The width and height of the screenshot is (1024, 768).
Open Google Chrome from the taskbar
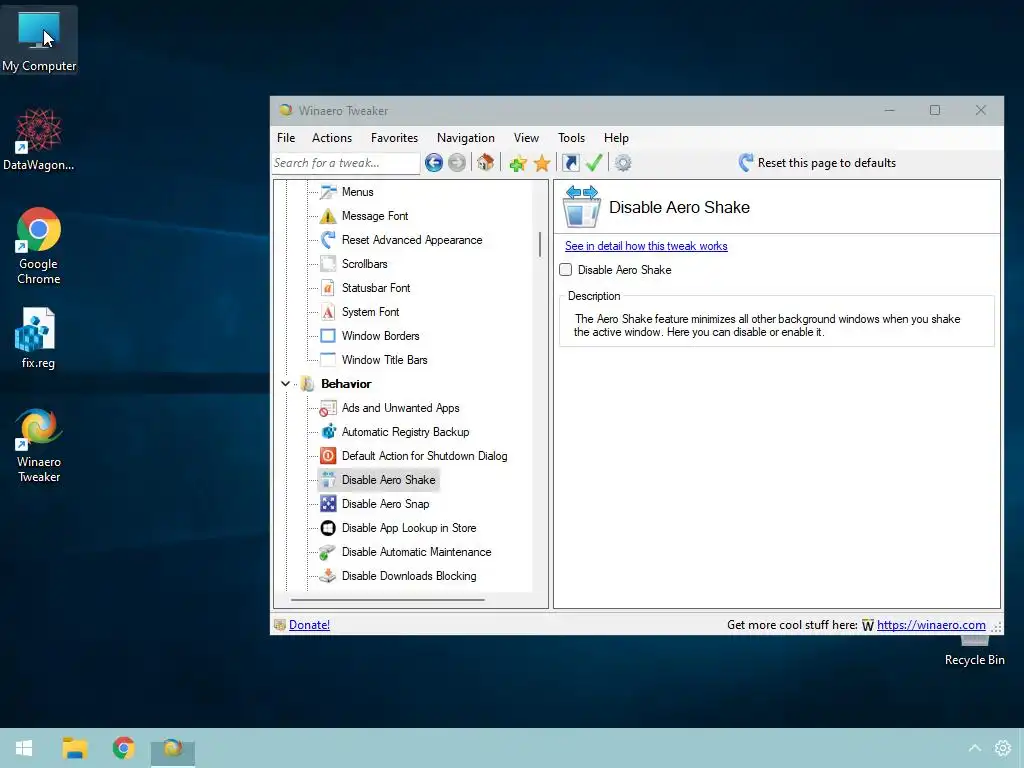tap(123, 748)
